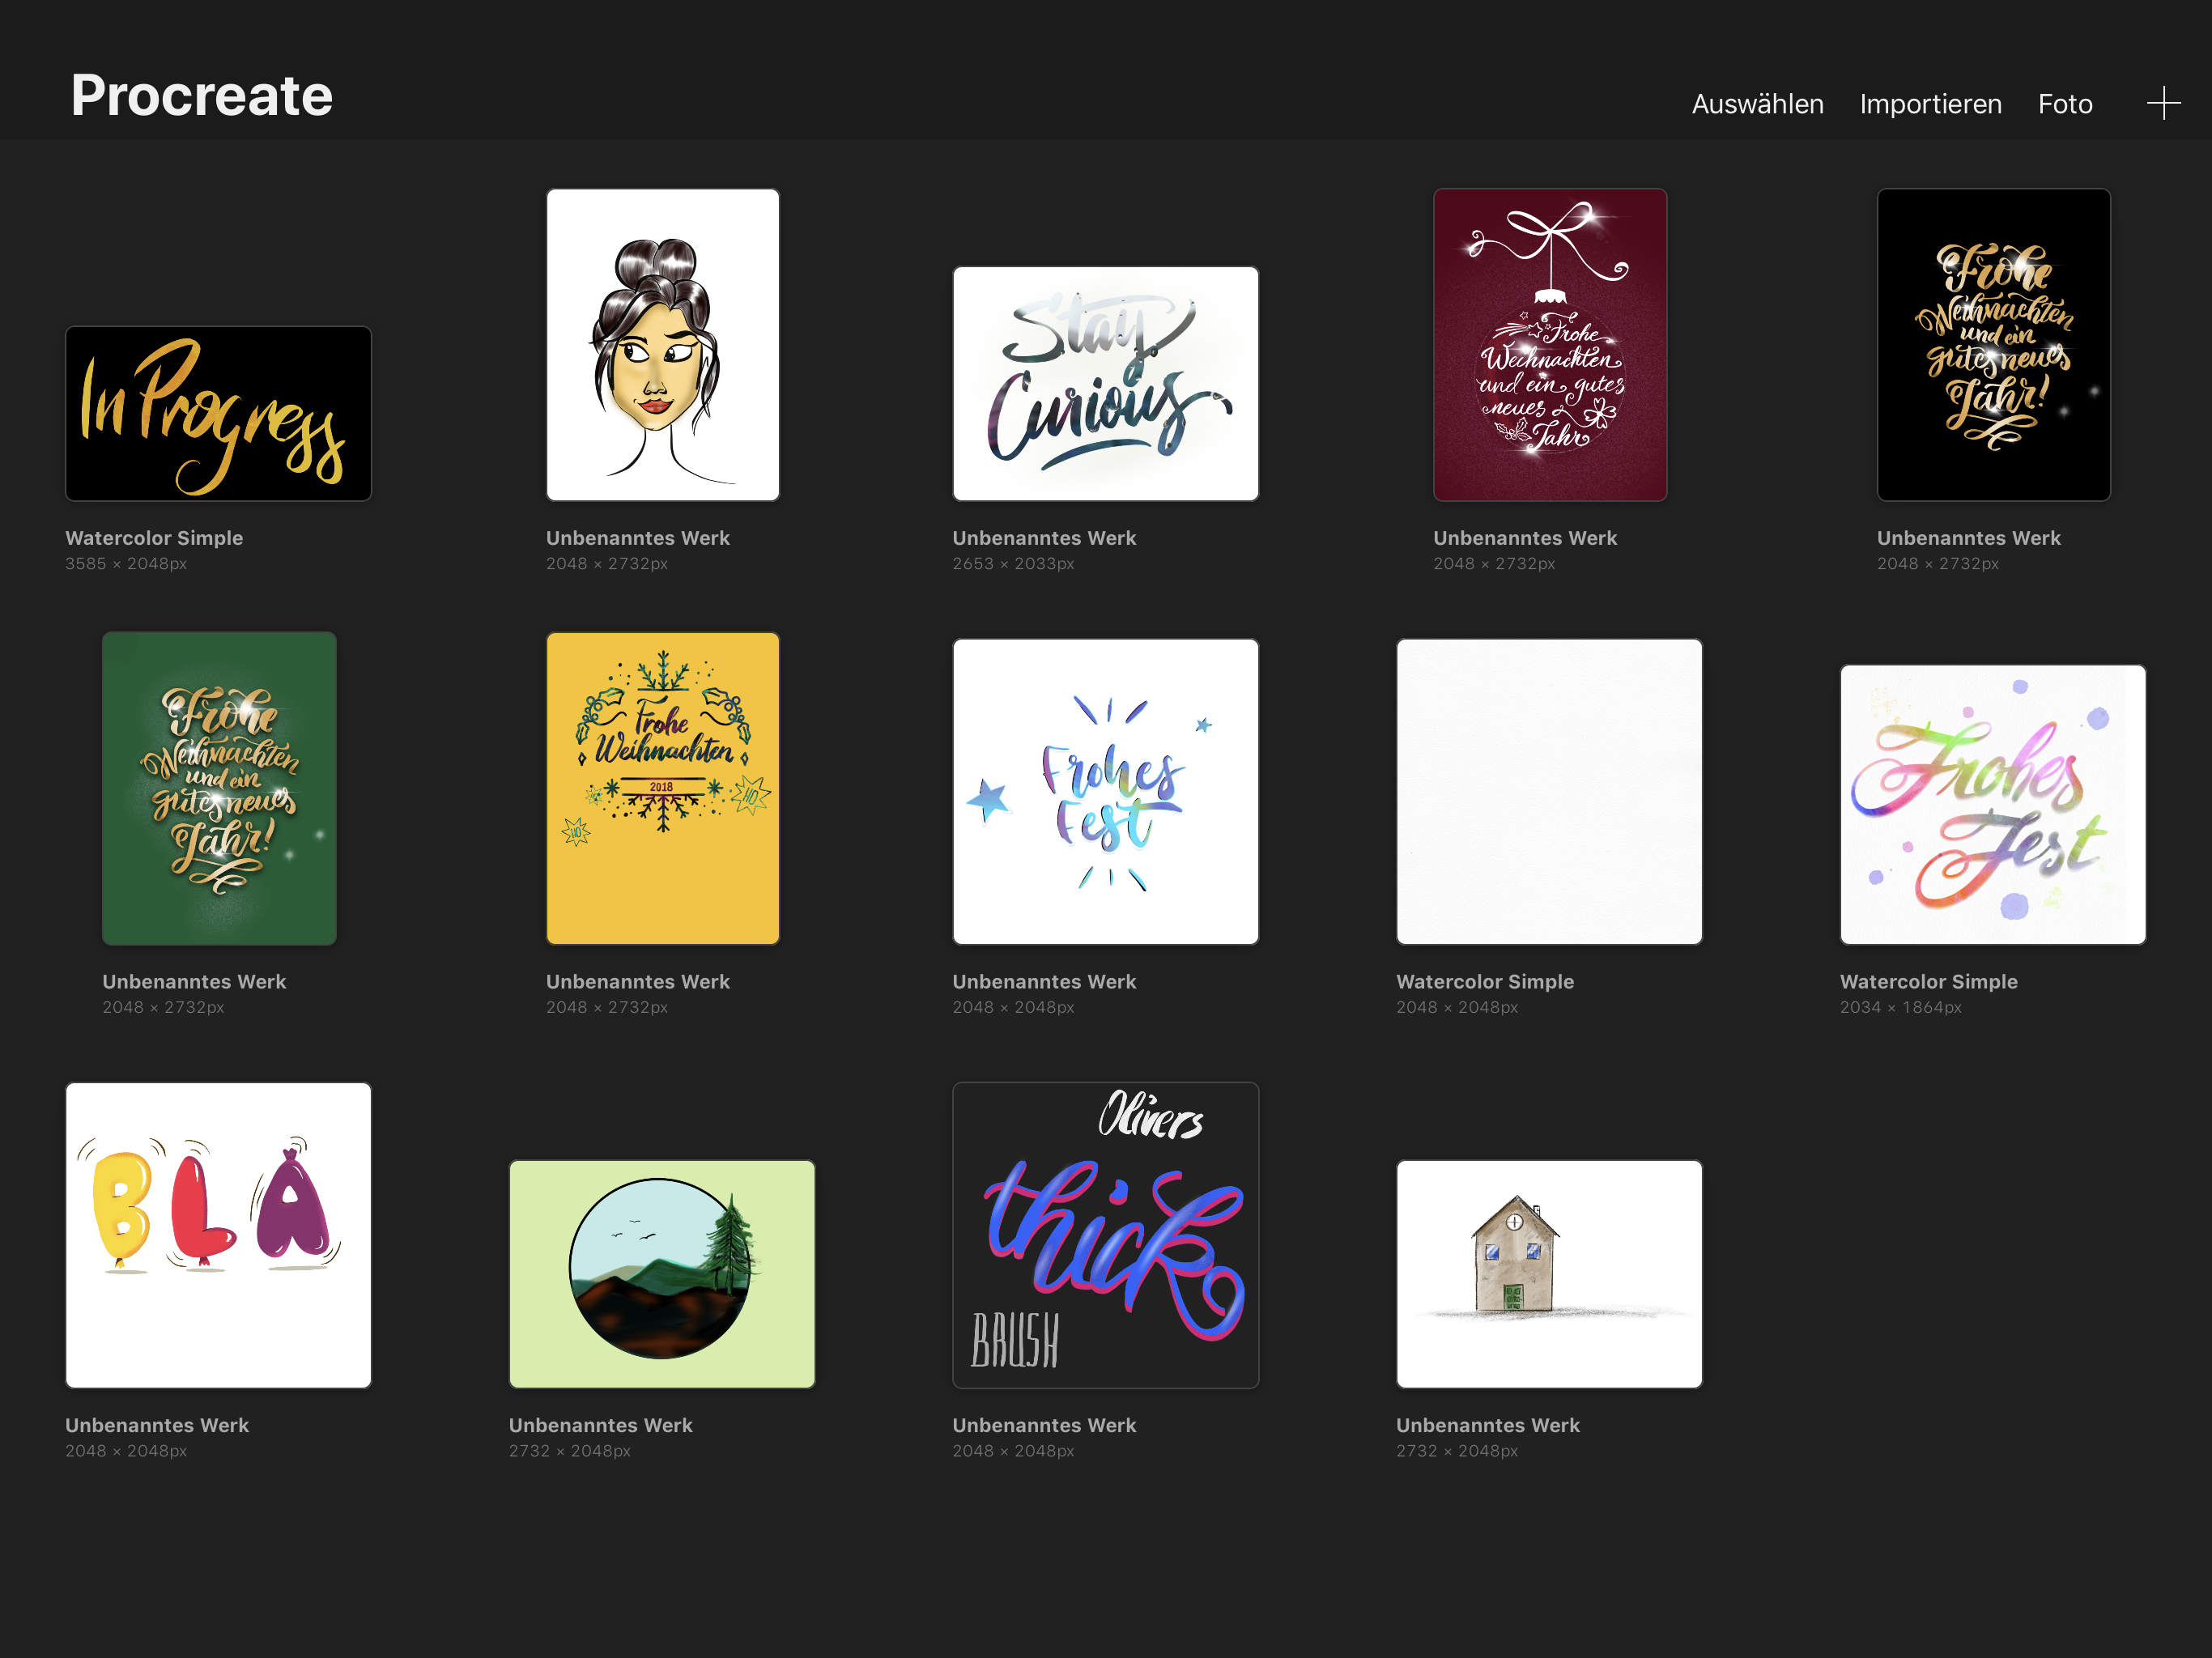Open the woman portrait illustration
The image size is (2212, 1658).
tap(662, 345)
